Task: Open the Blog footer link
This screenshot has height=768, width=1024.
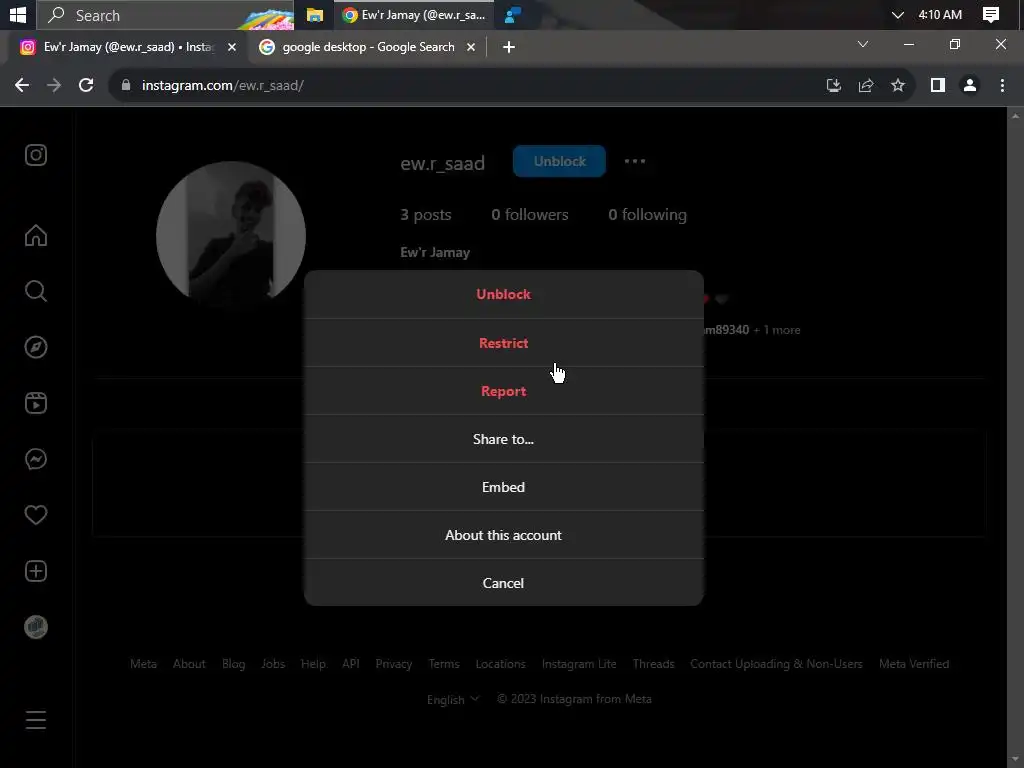Action: [233, 664]
